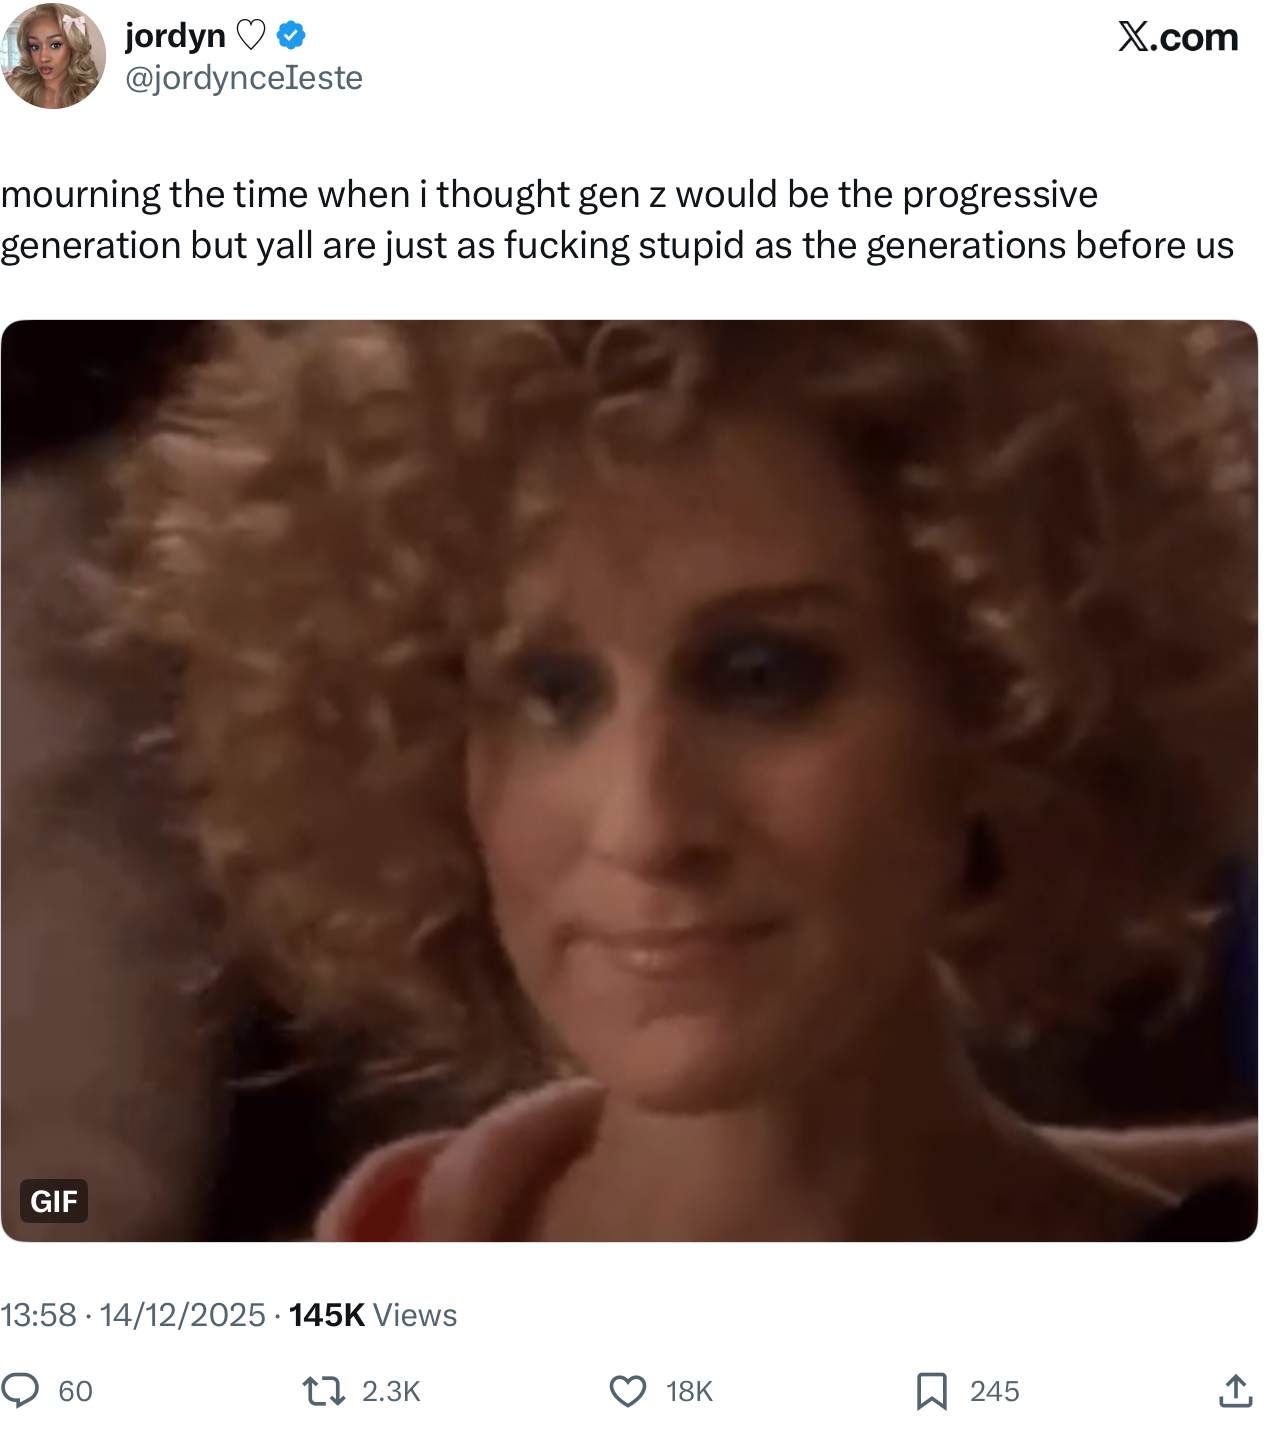Click the 245 bookmarks count

point(995,1391)
